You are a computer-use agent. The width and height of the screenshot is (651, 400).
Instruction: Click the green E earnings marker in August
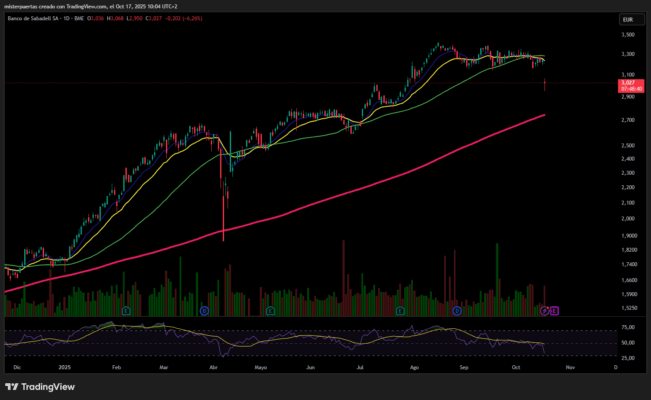pyautogui.click(x=400, y=312)
